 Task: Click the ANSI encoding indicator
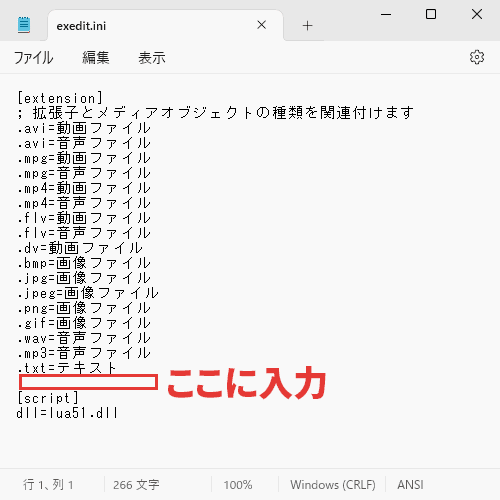[x=410, y=485]
